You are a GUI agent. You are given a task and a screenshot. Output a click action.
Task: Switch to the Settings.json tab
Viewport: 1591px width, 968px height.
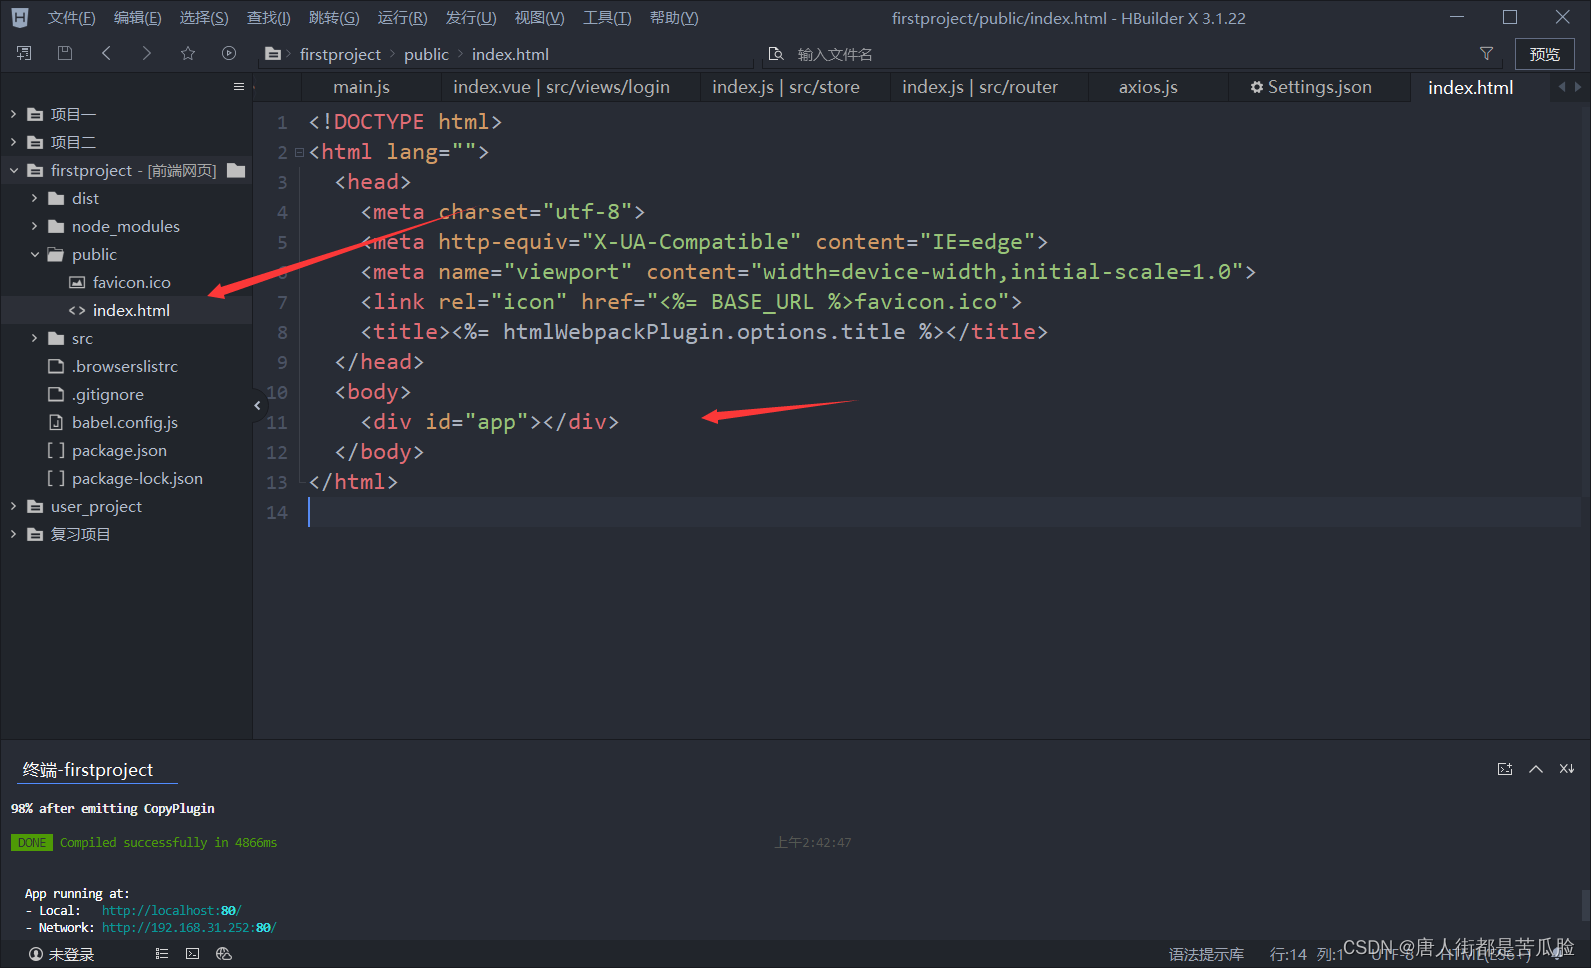pyautogui.click(x=1311, y=87)
